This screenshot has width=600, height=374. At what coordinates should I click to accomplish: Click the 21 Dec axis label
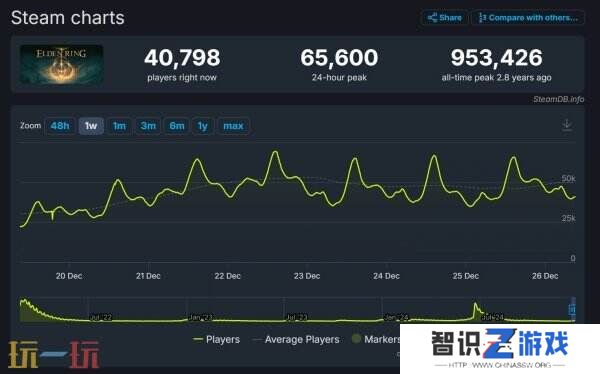pyautogui.click(x=148, y=276)
